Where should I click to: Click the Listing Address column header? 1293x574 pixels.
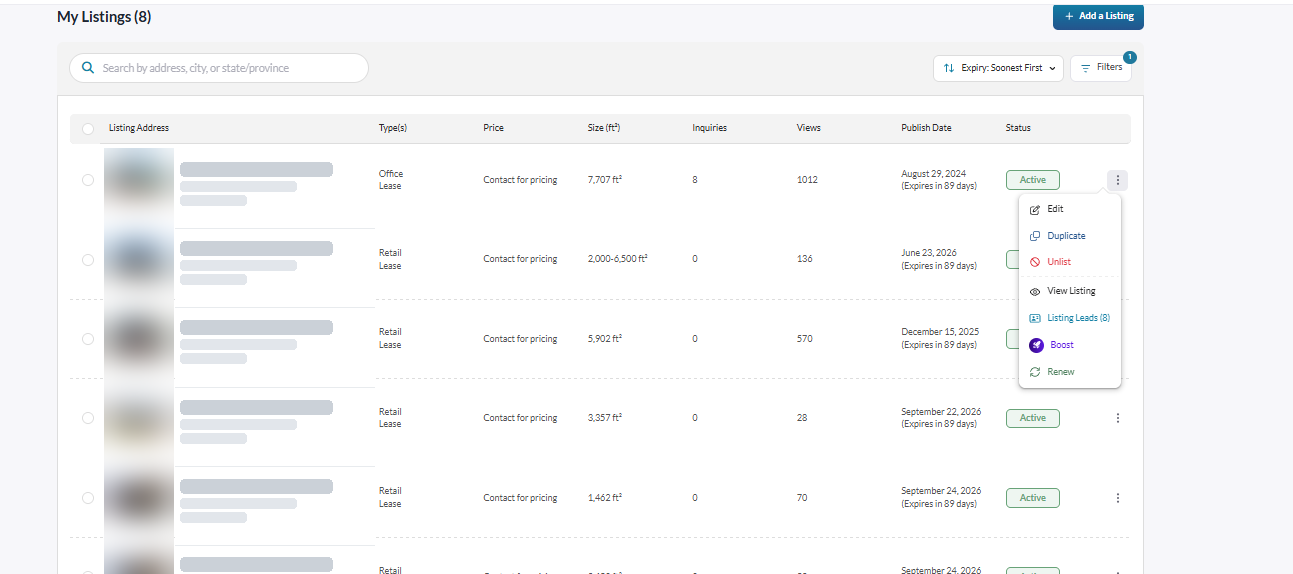coord(139,128)
